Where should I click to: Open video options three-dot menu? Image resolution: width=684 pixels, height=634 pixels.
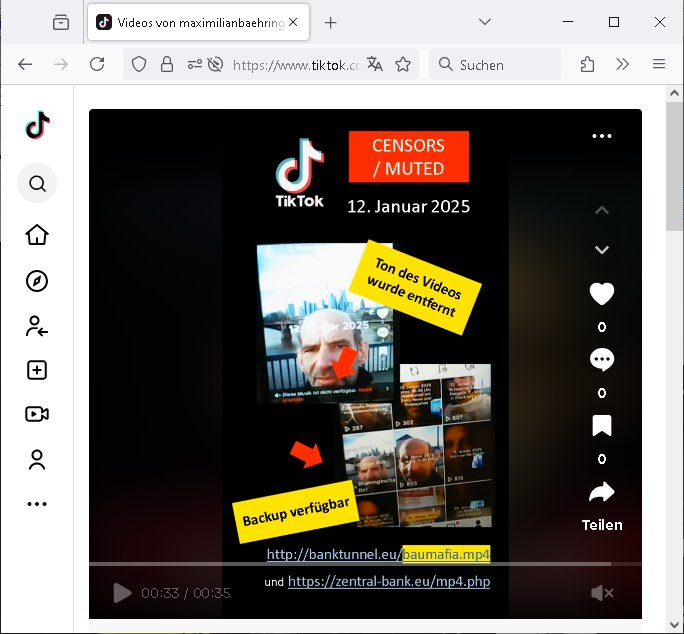point(601,136)
